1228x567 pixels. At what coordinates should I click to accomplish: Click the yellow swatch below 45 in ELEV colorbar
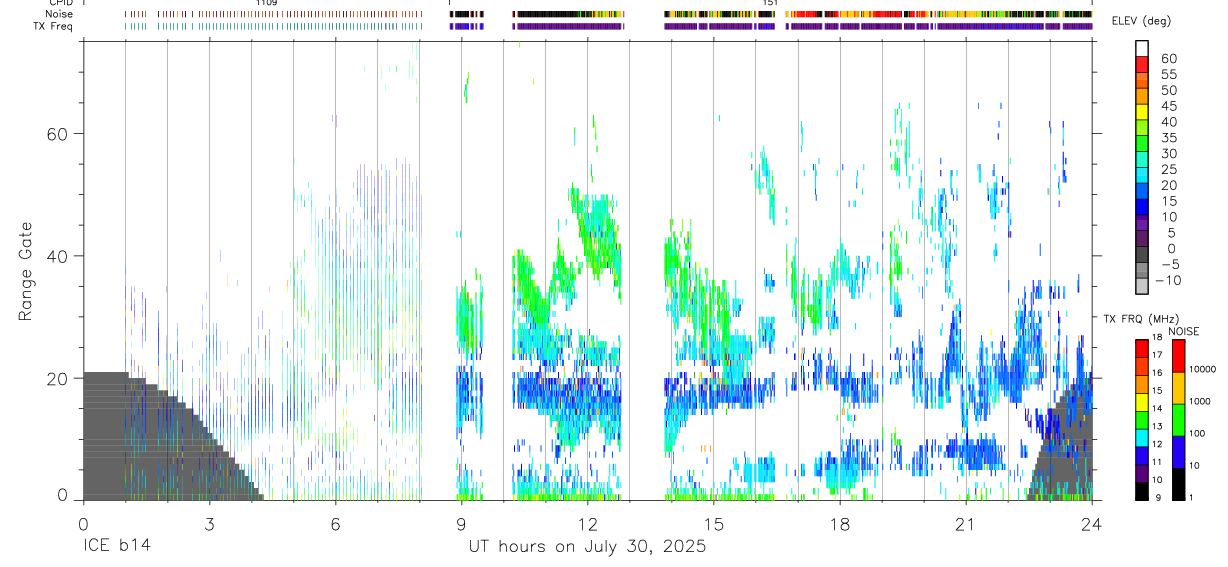pos(1142,112)
